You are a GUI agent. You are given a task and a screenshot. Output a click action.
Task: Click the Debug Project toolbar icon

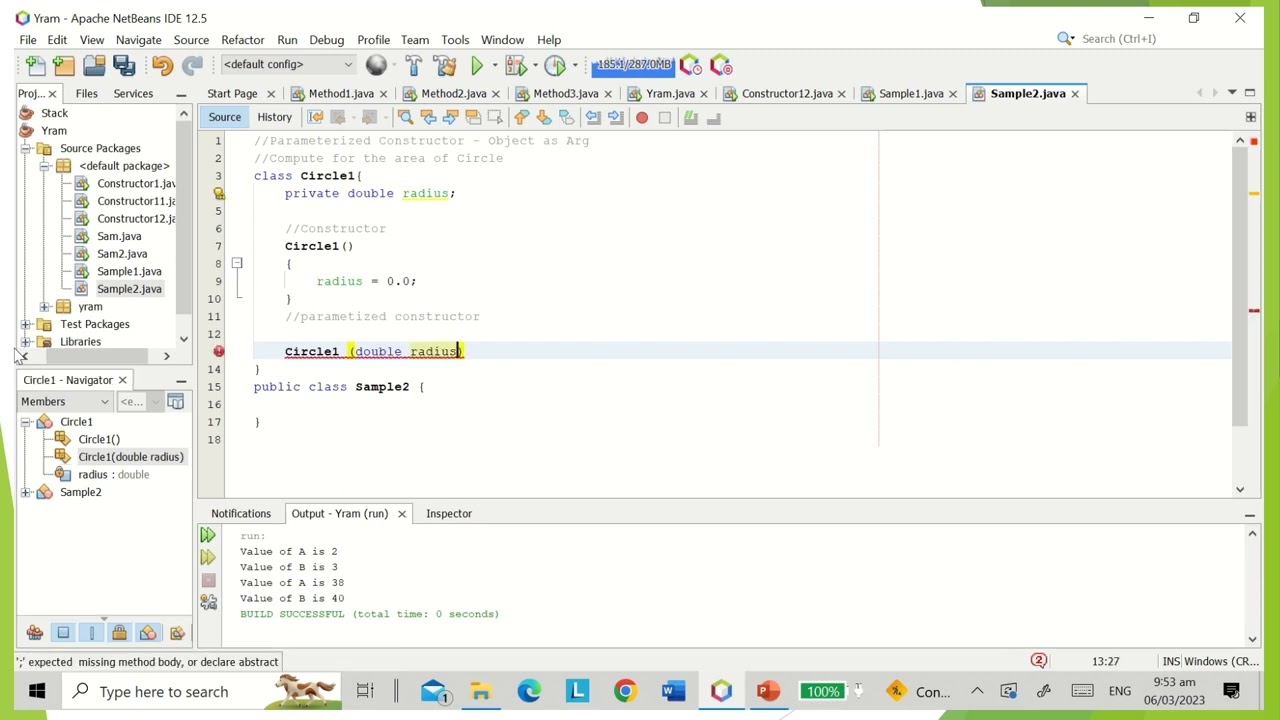(516, 65)
